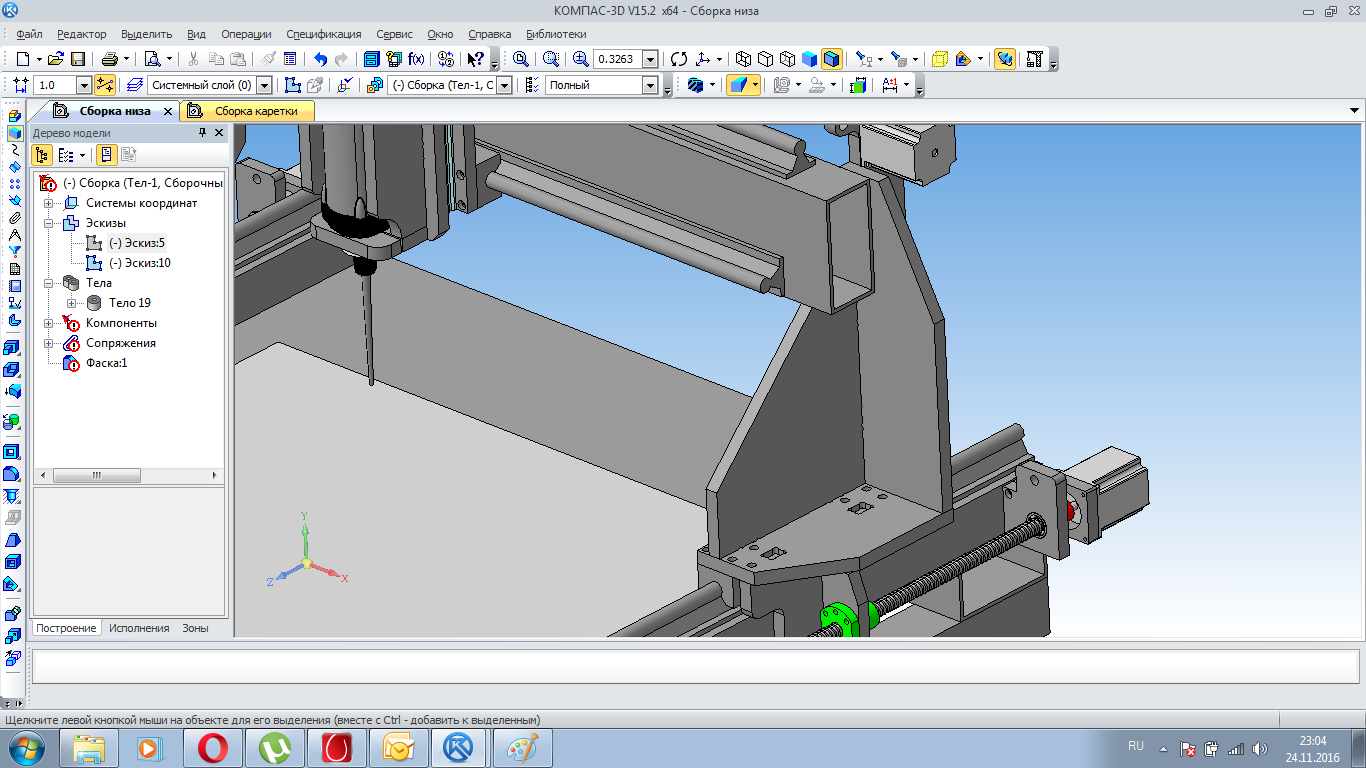The image size is (1366, 768).
Task: Click the model tree horizontal scrollbar thumb
Action: 96,476
